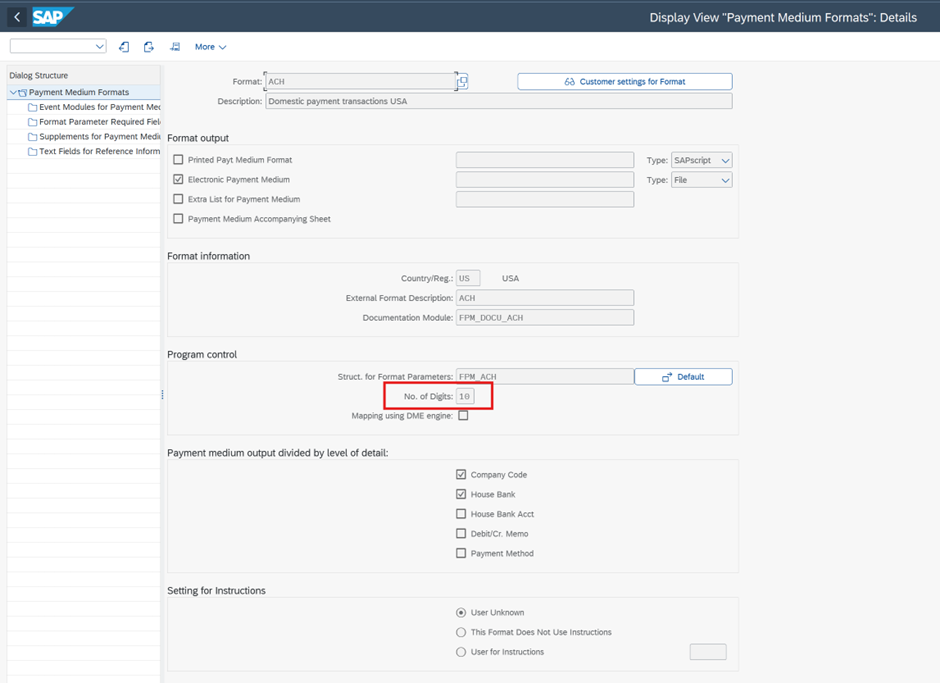Toggle Extra List for Payment Medium checkbox

click(178, 199)
